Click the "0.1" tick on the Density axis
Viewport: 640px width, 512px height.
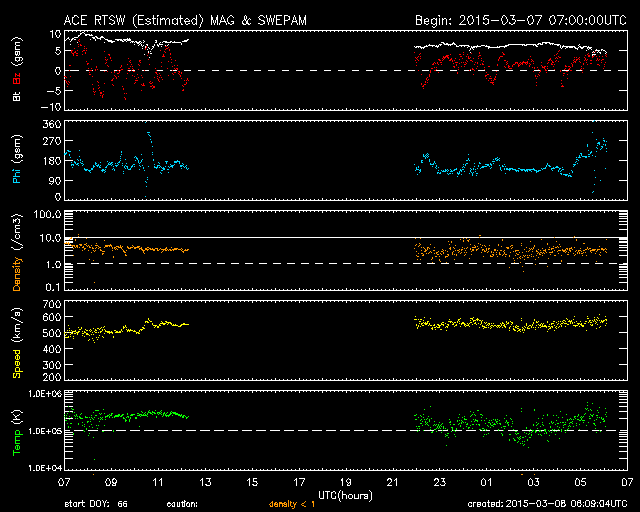(53, 287)
